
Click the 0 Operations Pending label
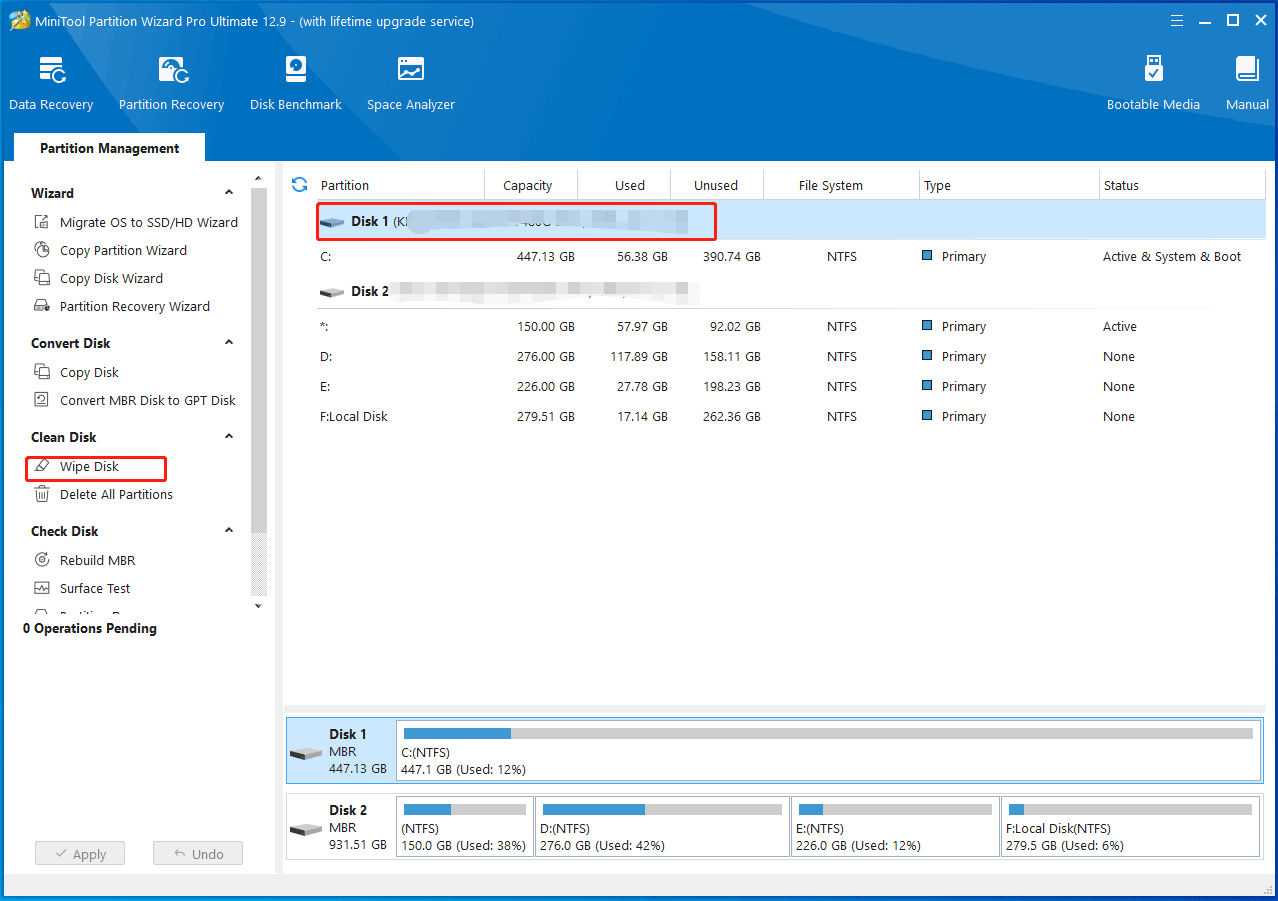pyautogui.click(x=90, y=628)
